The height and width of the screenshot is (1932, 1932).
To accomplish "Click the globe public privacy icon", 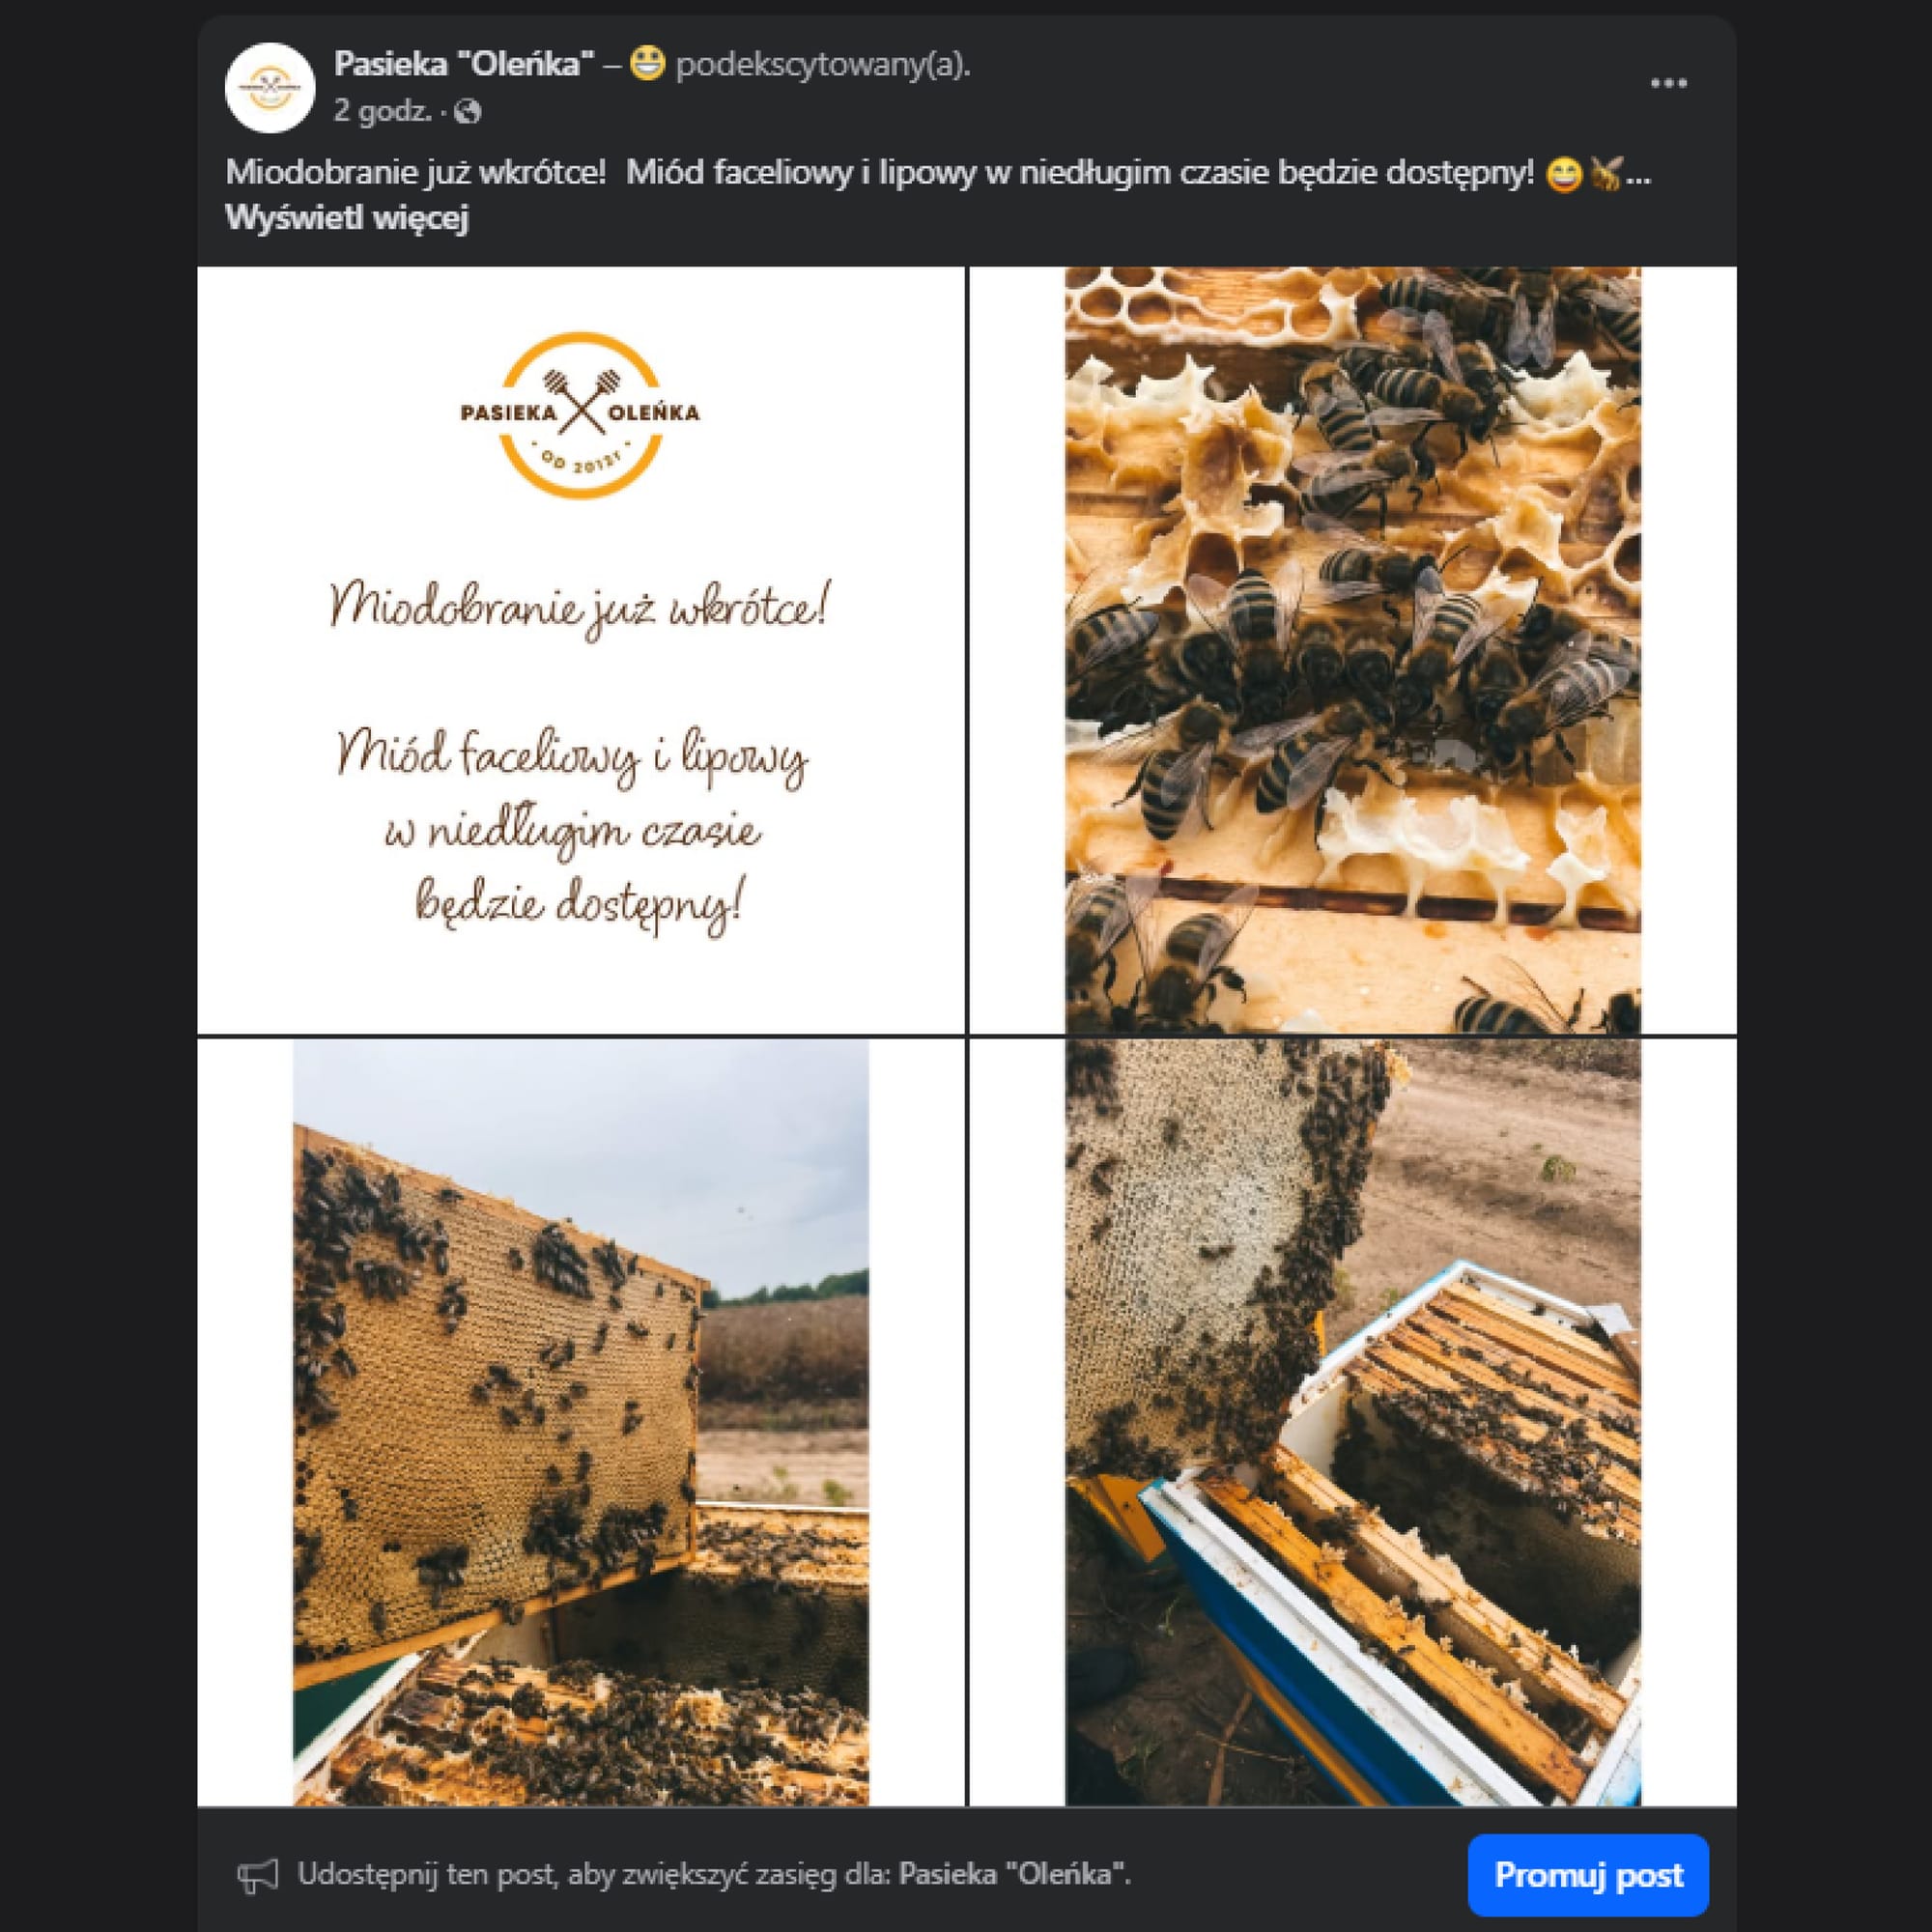I will [x=468, y=112].
